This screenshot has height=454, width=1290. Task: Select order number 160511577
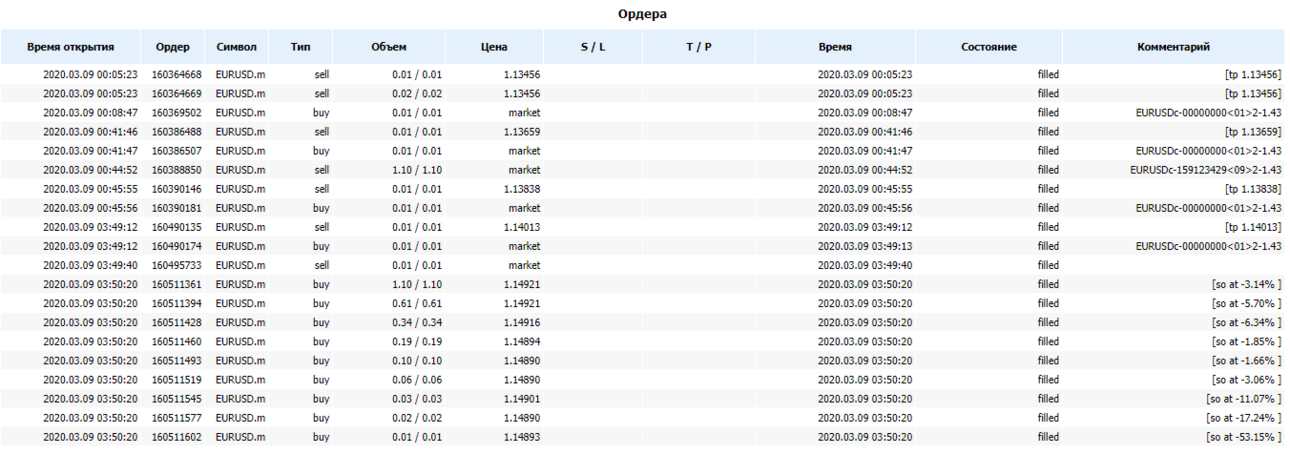click(176, 418)
